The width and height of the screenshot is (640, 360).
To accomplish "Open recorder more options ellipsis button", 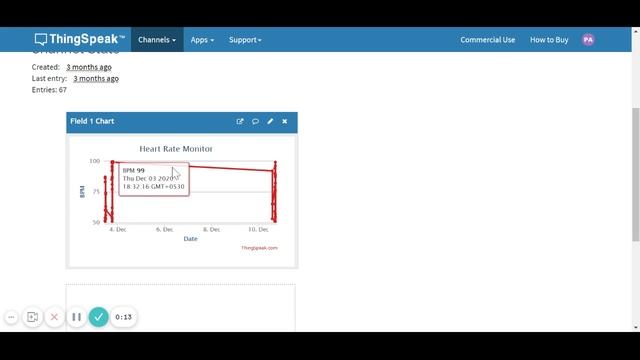I will point(11,317).
